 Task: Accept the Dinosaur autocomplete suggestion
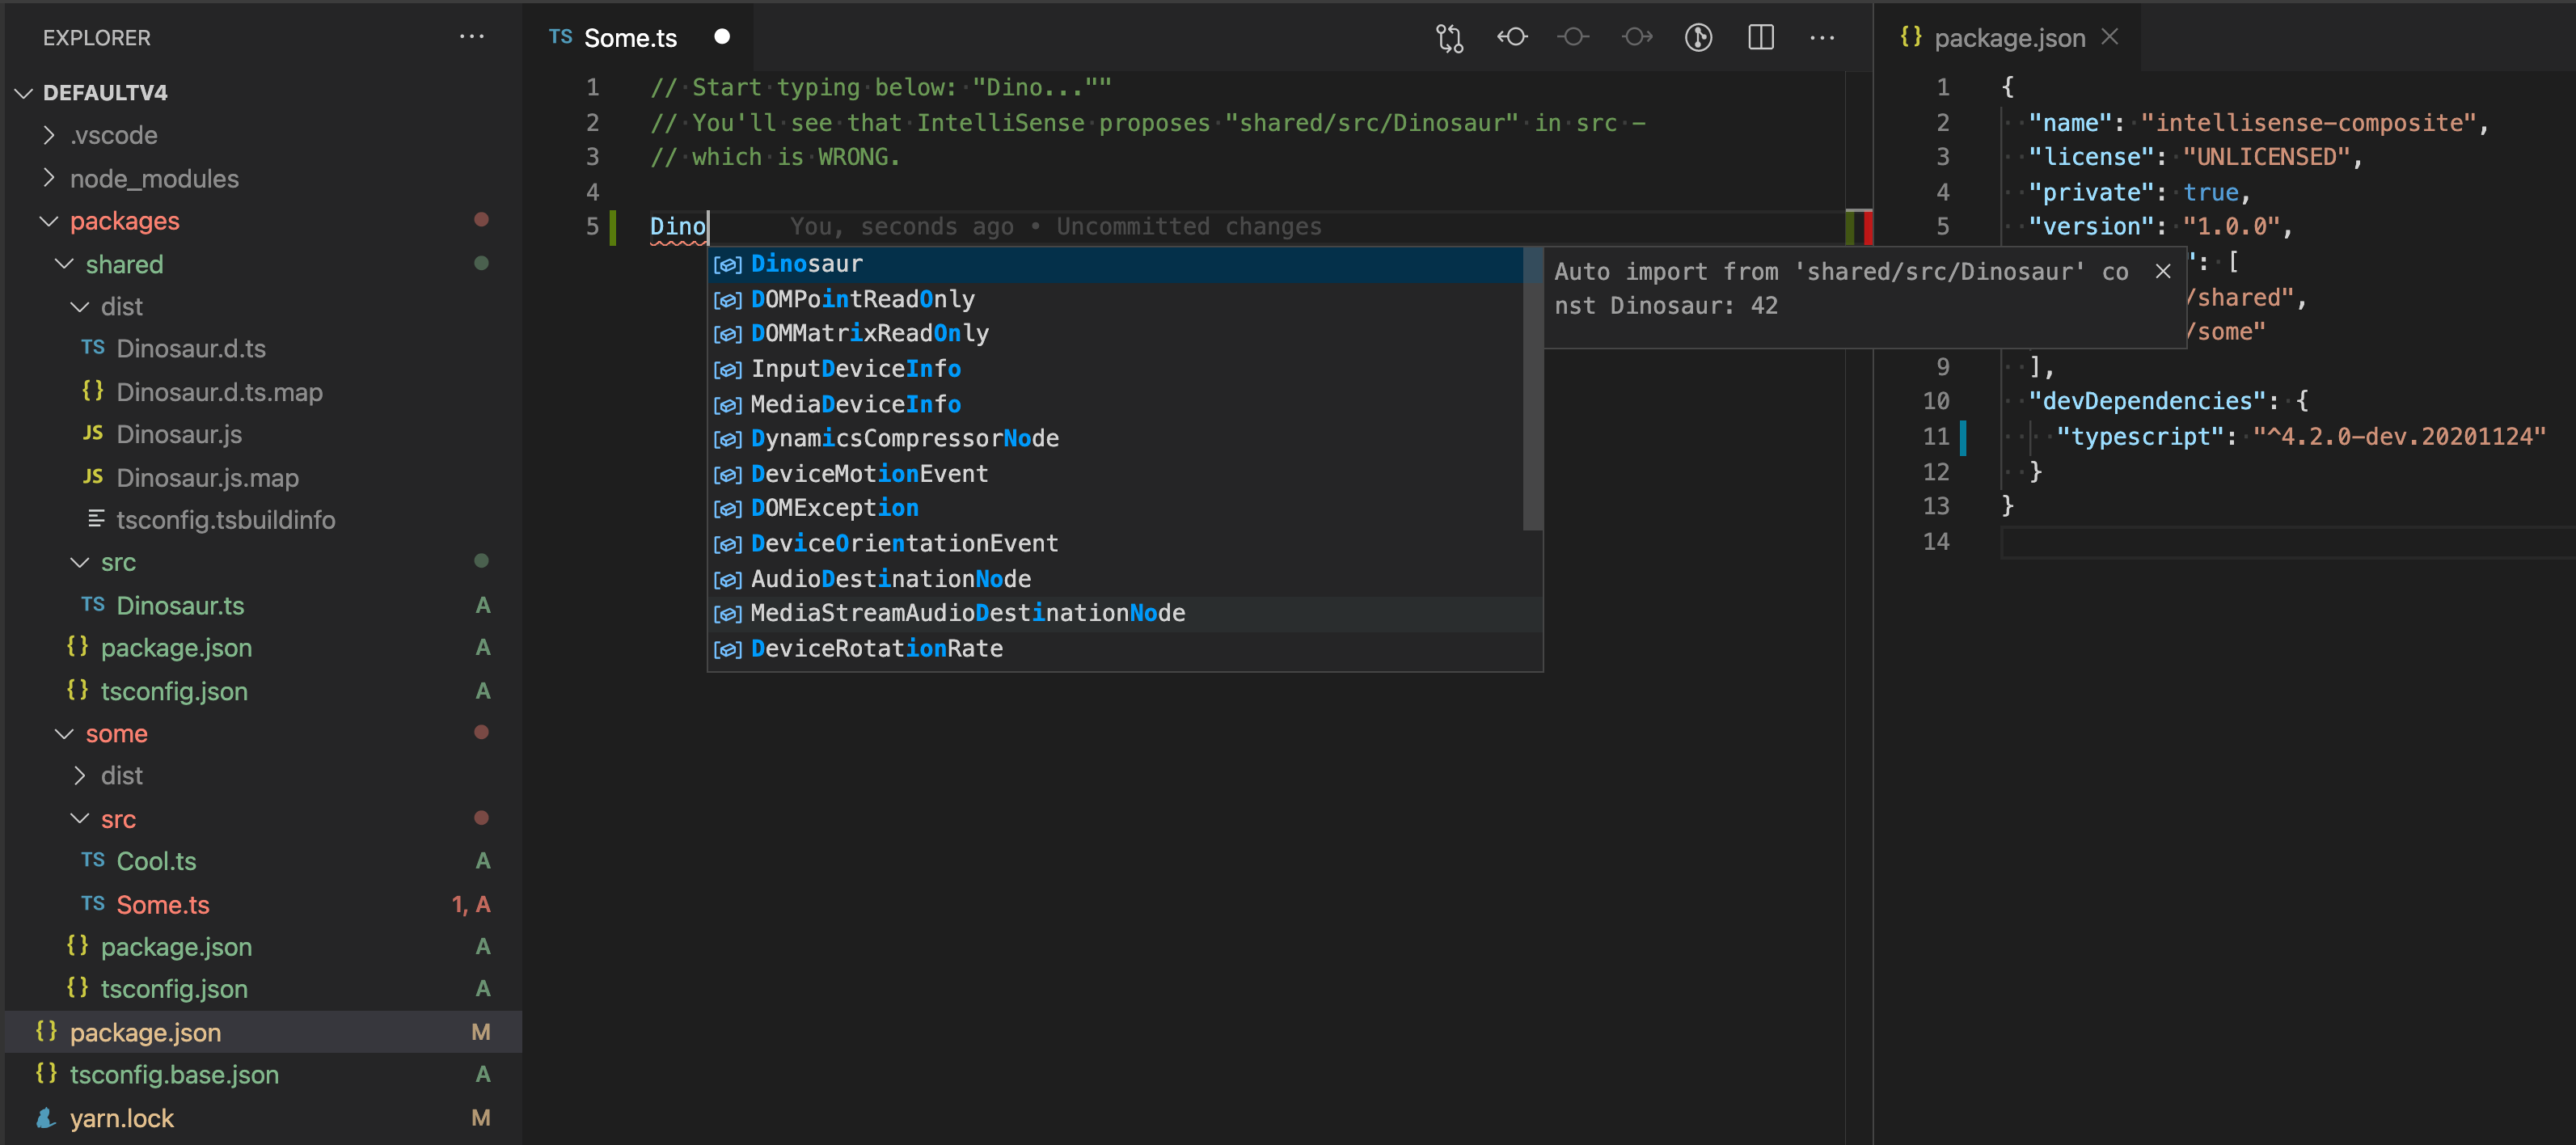[806, 264]
